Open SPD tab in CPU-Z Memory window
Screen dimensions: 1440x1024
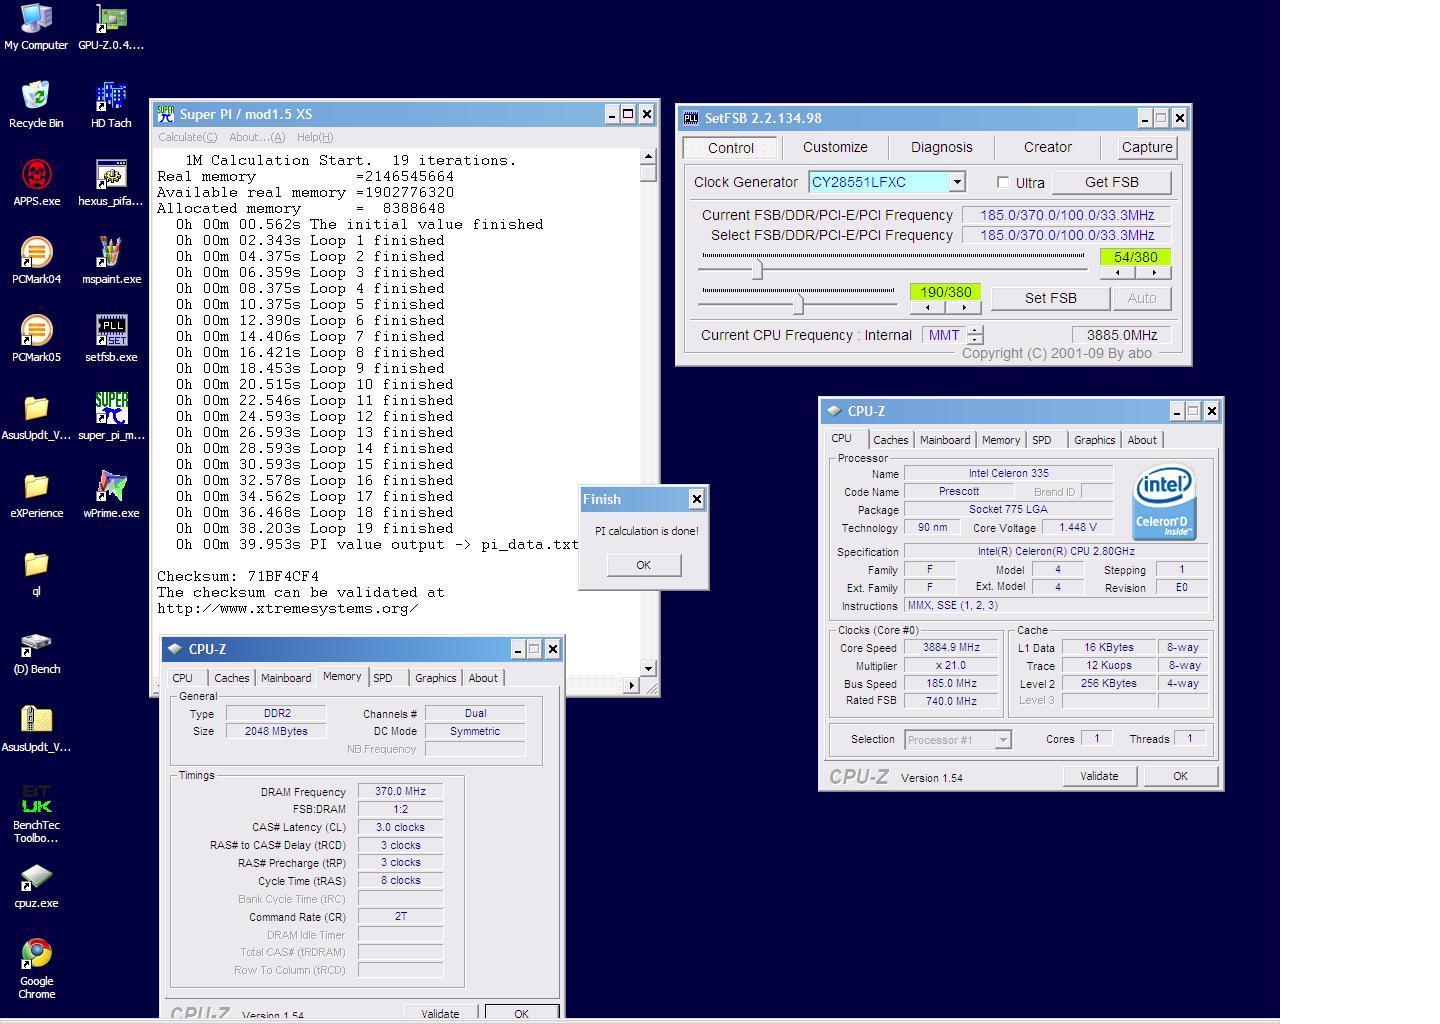pos(383,678)
